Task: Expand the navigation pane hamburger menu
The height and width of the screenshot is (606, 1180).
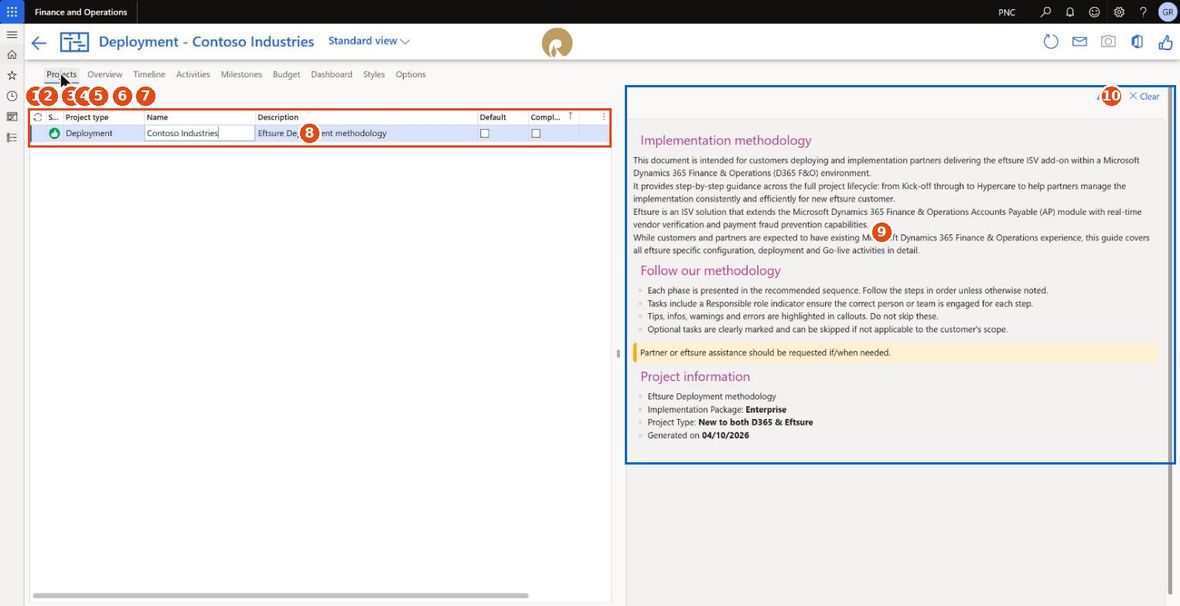Action: coord(12,35)
